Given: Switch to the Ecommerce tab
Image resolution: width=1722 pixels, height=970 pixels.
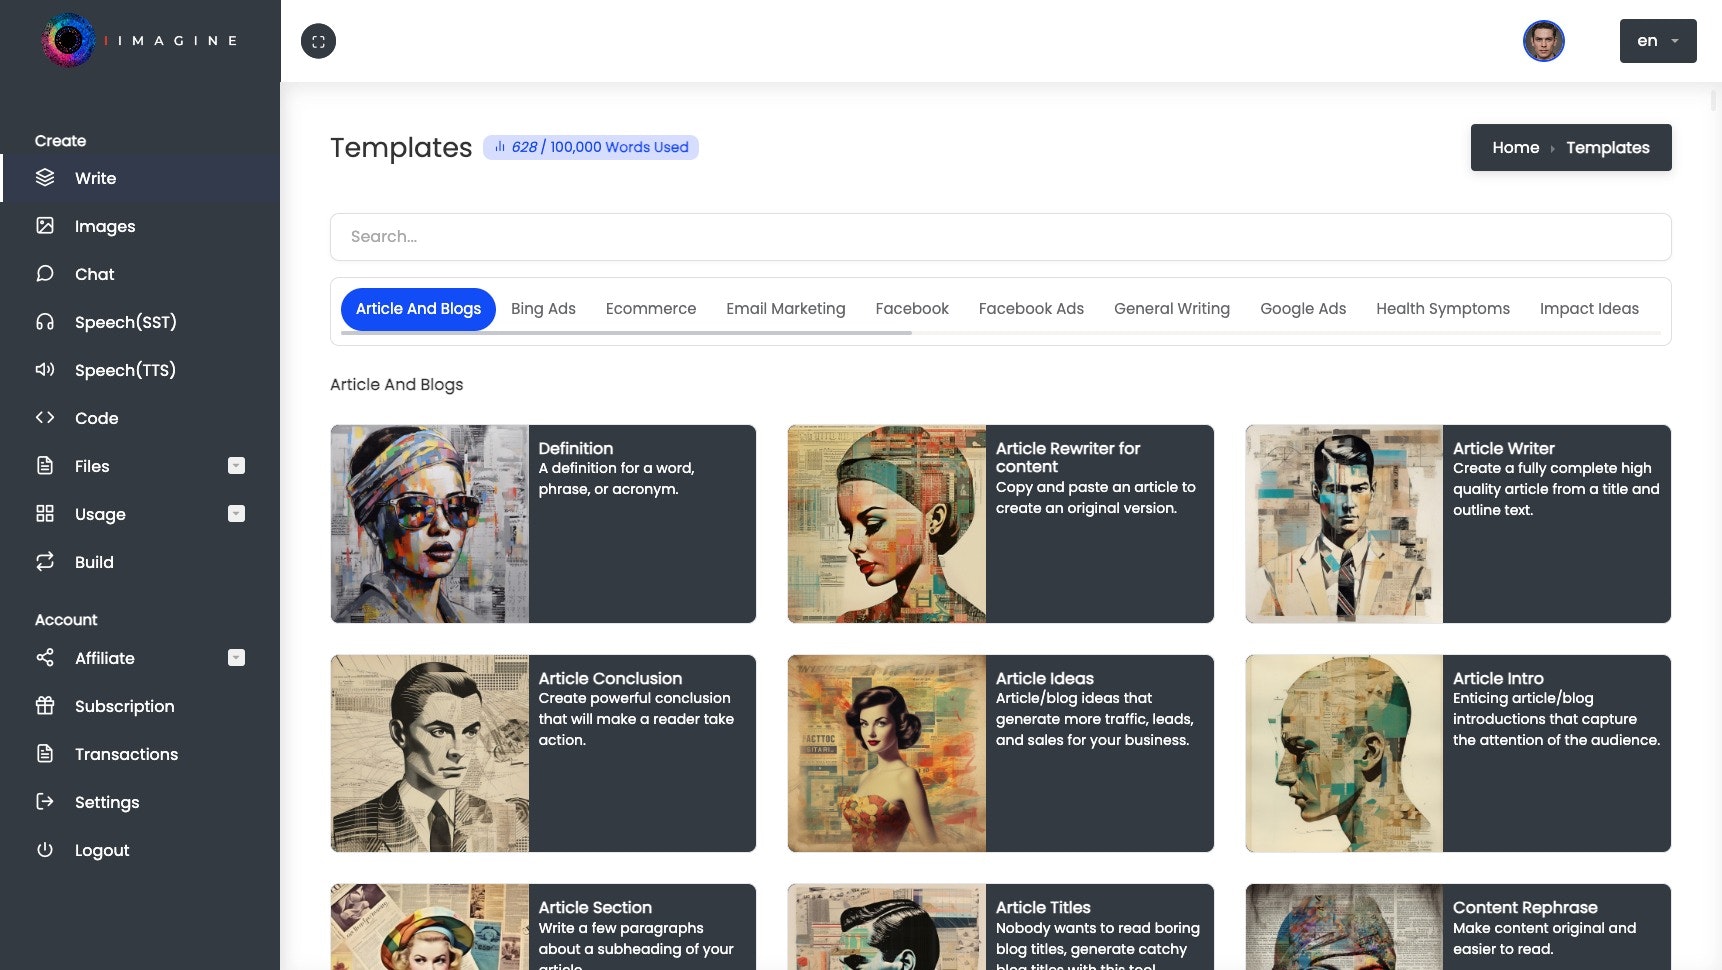Looking at the screenshot, I should pos(651,309).
